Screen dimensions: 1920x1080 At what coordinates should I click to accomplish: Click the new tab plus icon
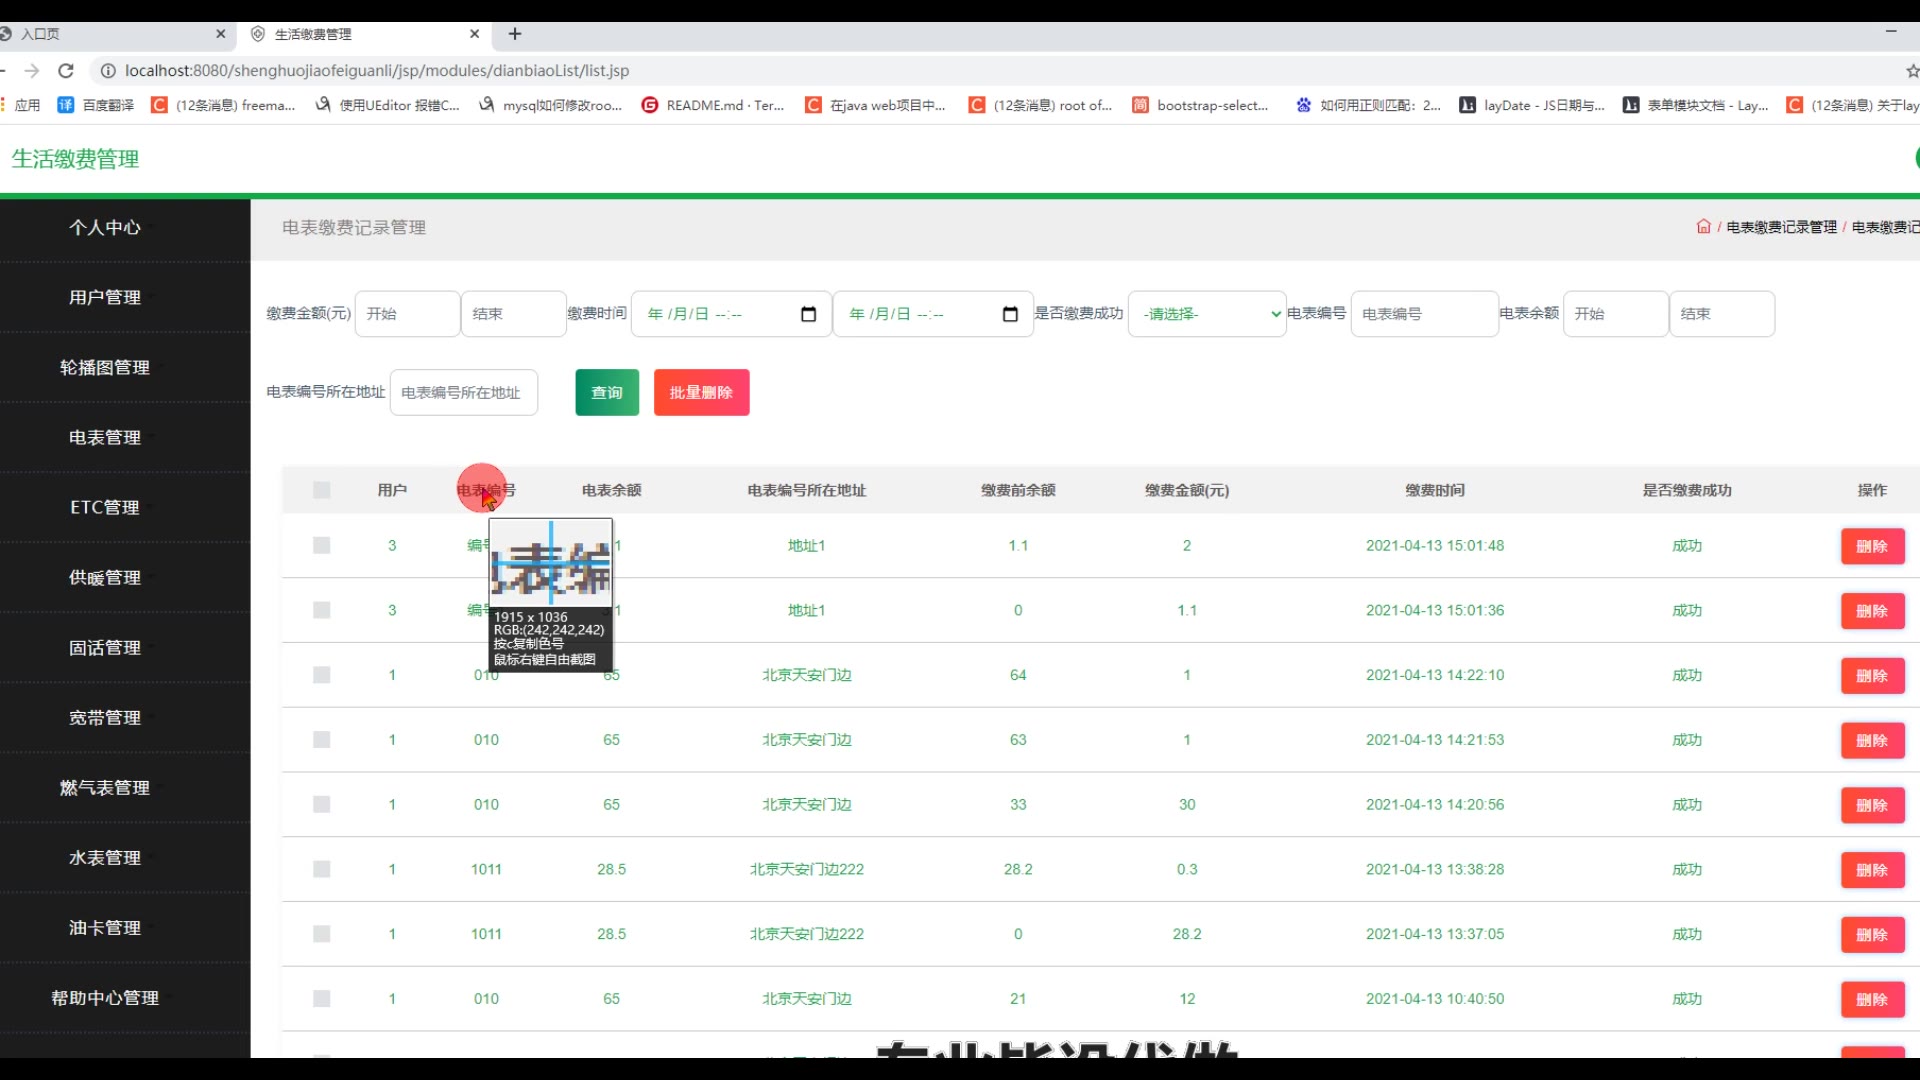click(515, 34)
